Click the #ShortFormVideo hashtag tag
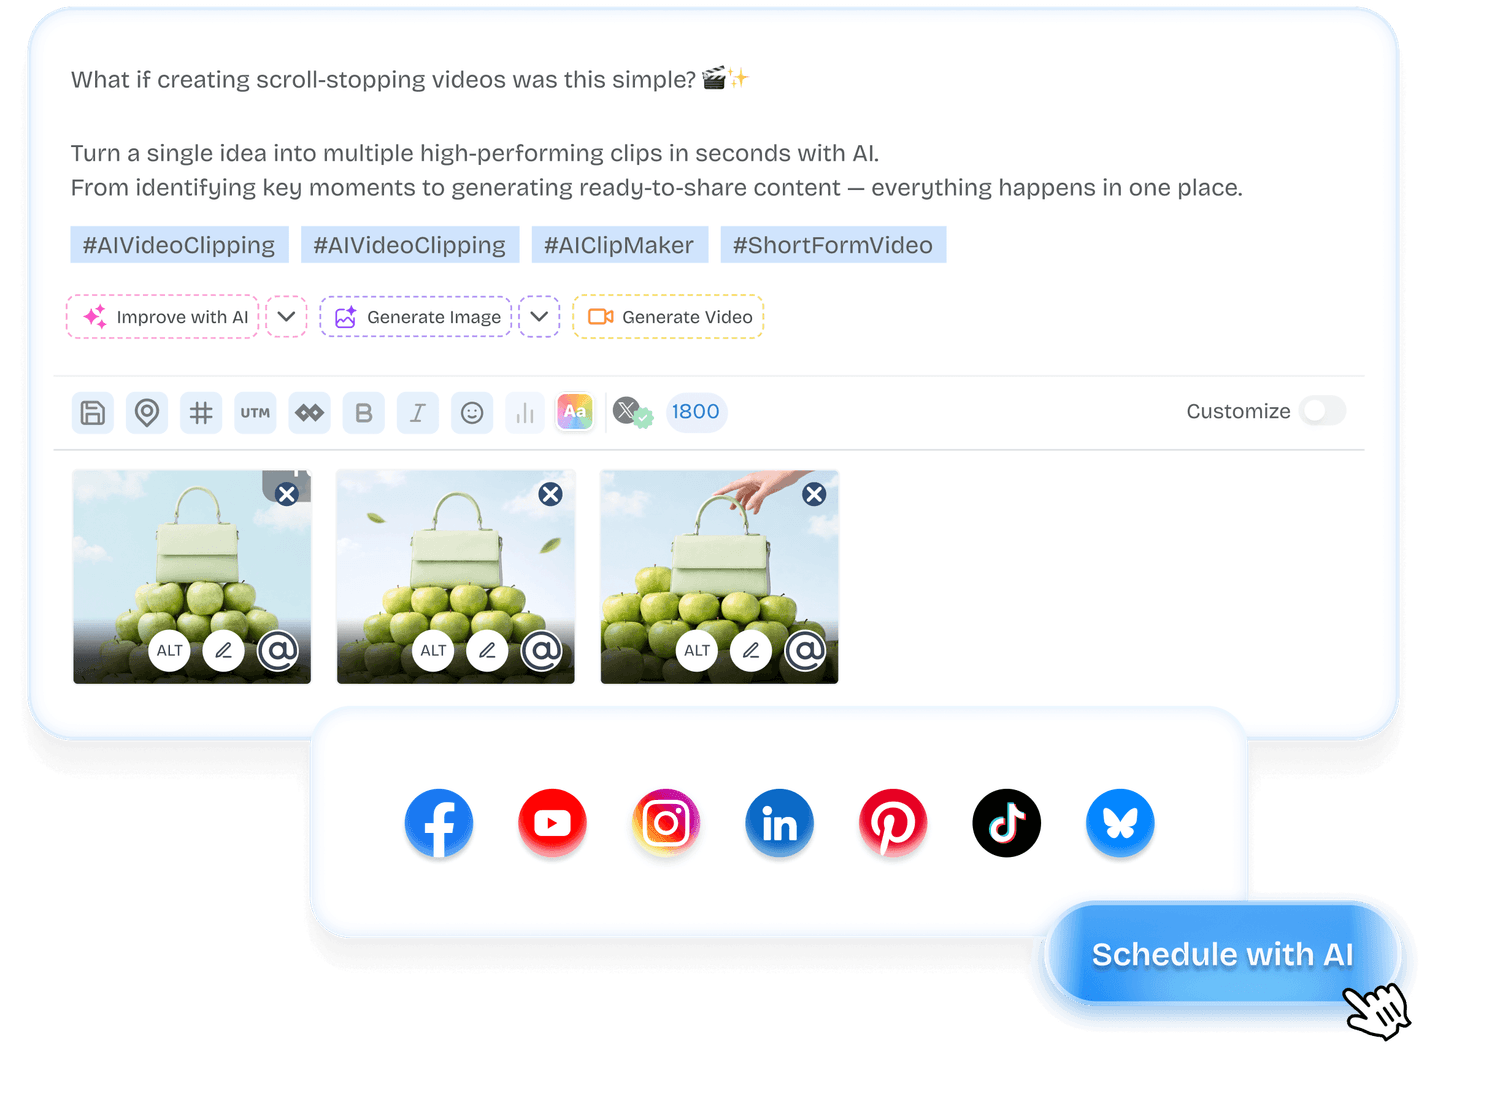The height and width of the screenshot is (1104, 1500). (833, 245)
